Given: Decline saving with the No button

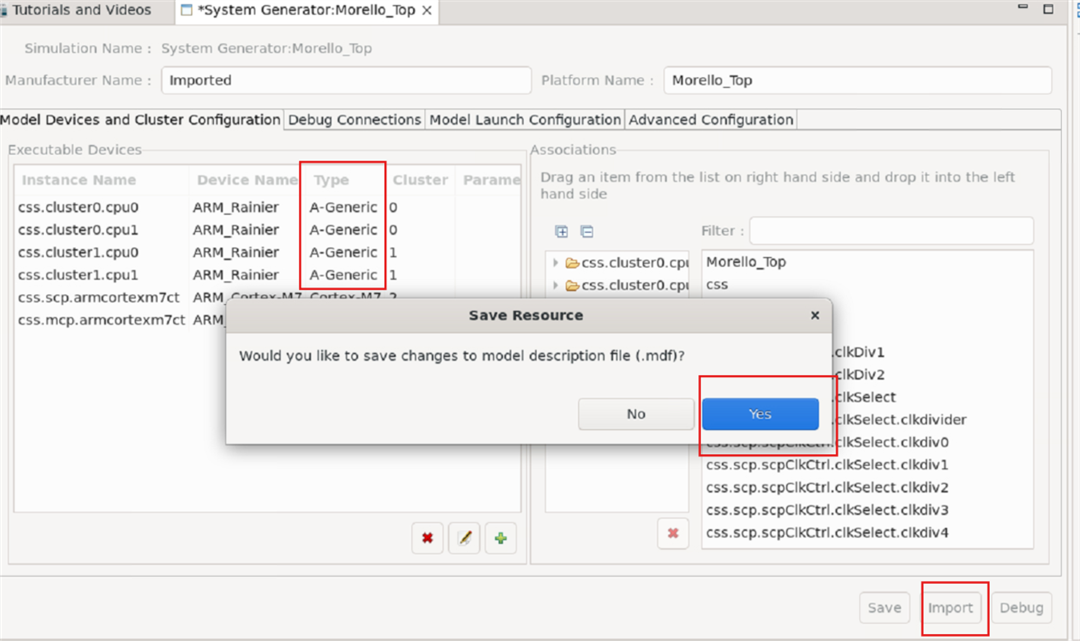Looking at the screenshot, I should [x=636, y=414].
